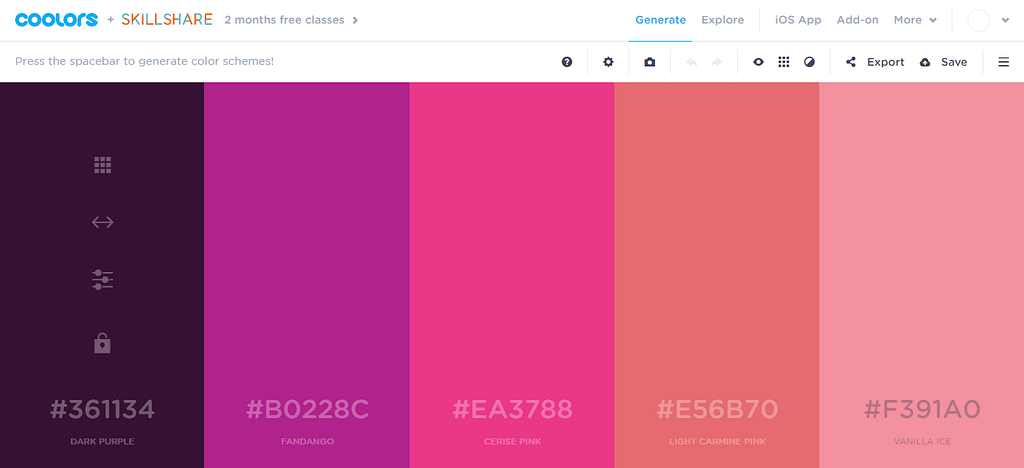Open the 2 months free classes link
Screen dimensions: 1024x468
(x=291, y=20)
